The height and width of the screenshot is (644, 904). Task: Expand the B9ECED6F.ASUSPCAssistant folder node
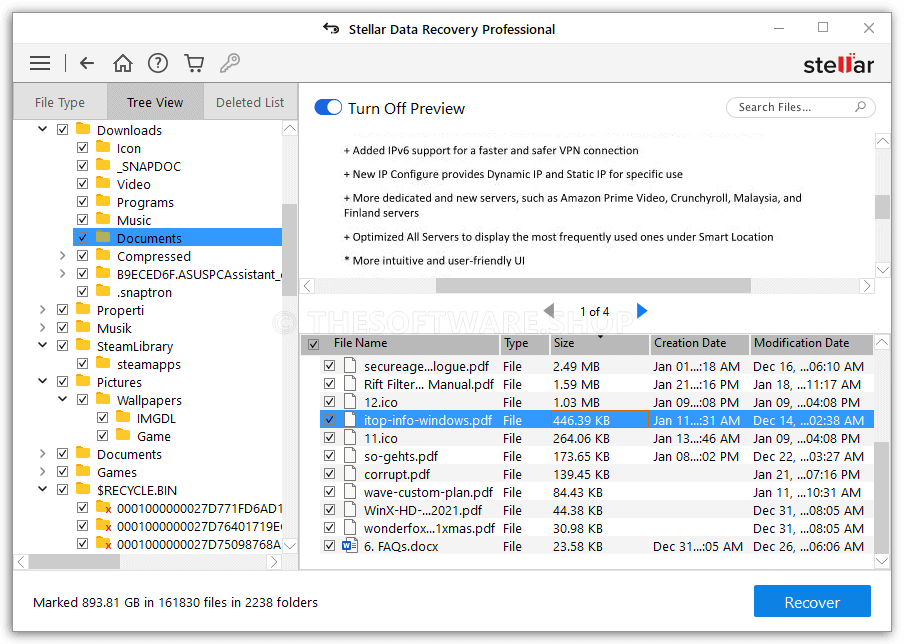click(62, 273)
